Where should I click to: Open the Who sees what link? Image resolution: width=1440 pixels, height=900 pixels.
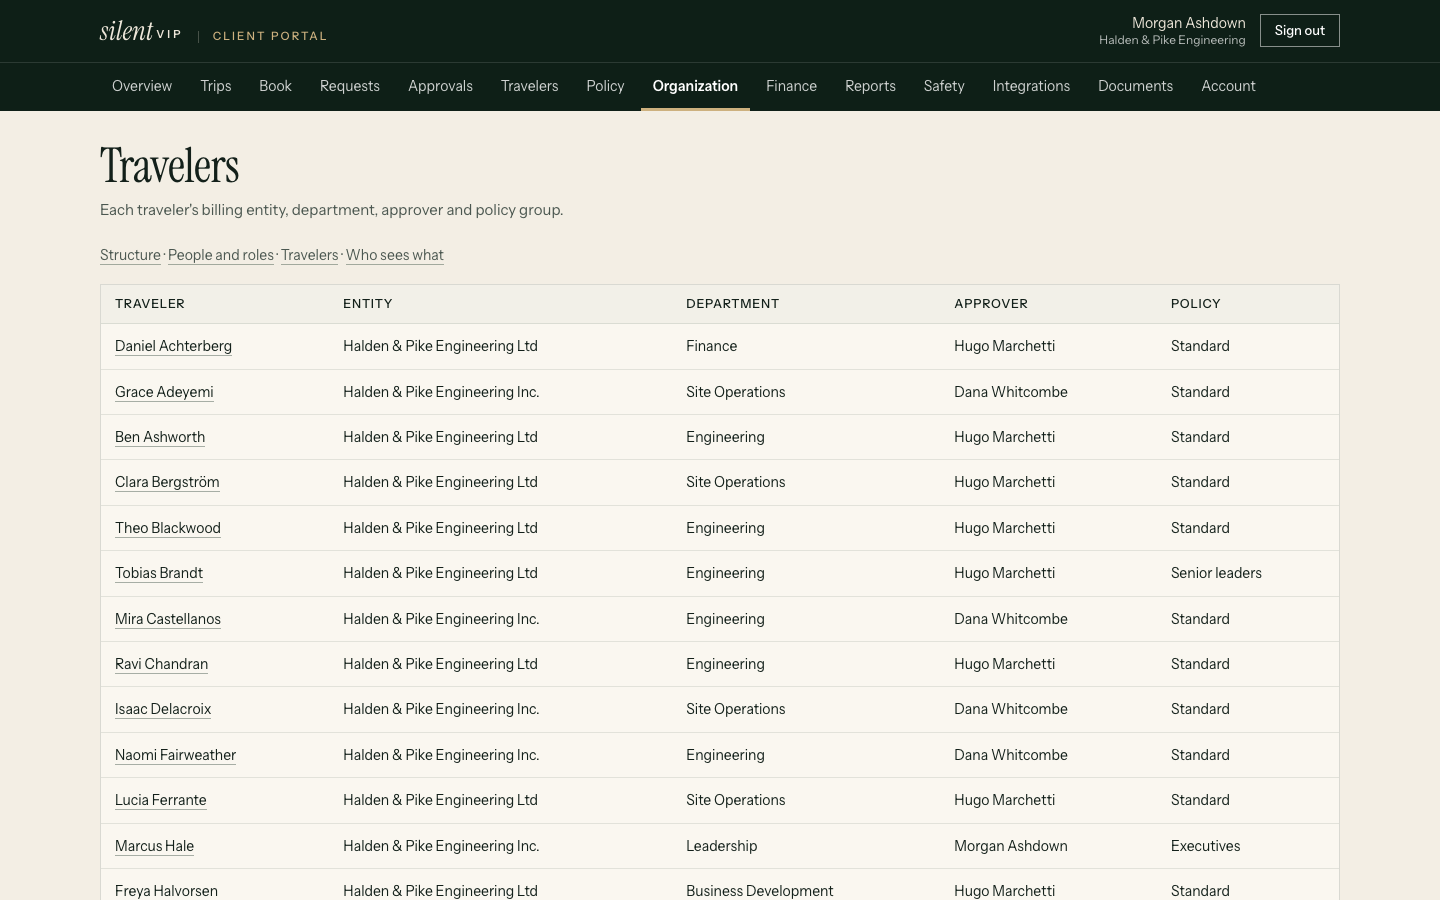tap(395, 255)
